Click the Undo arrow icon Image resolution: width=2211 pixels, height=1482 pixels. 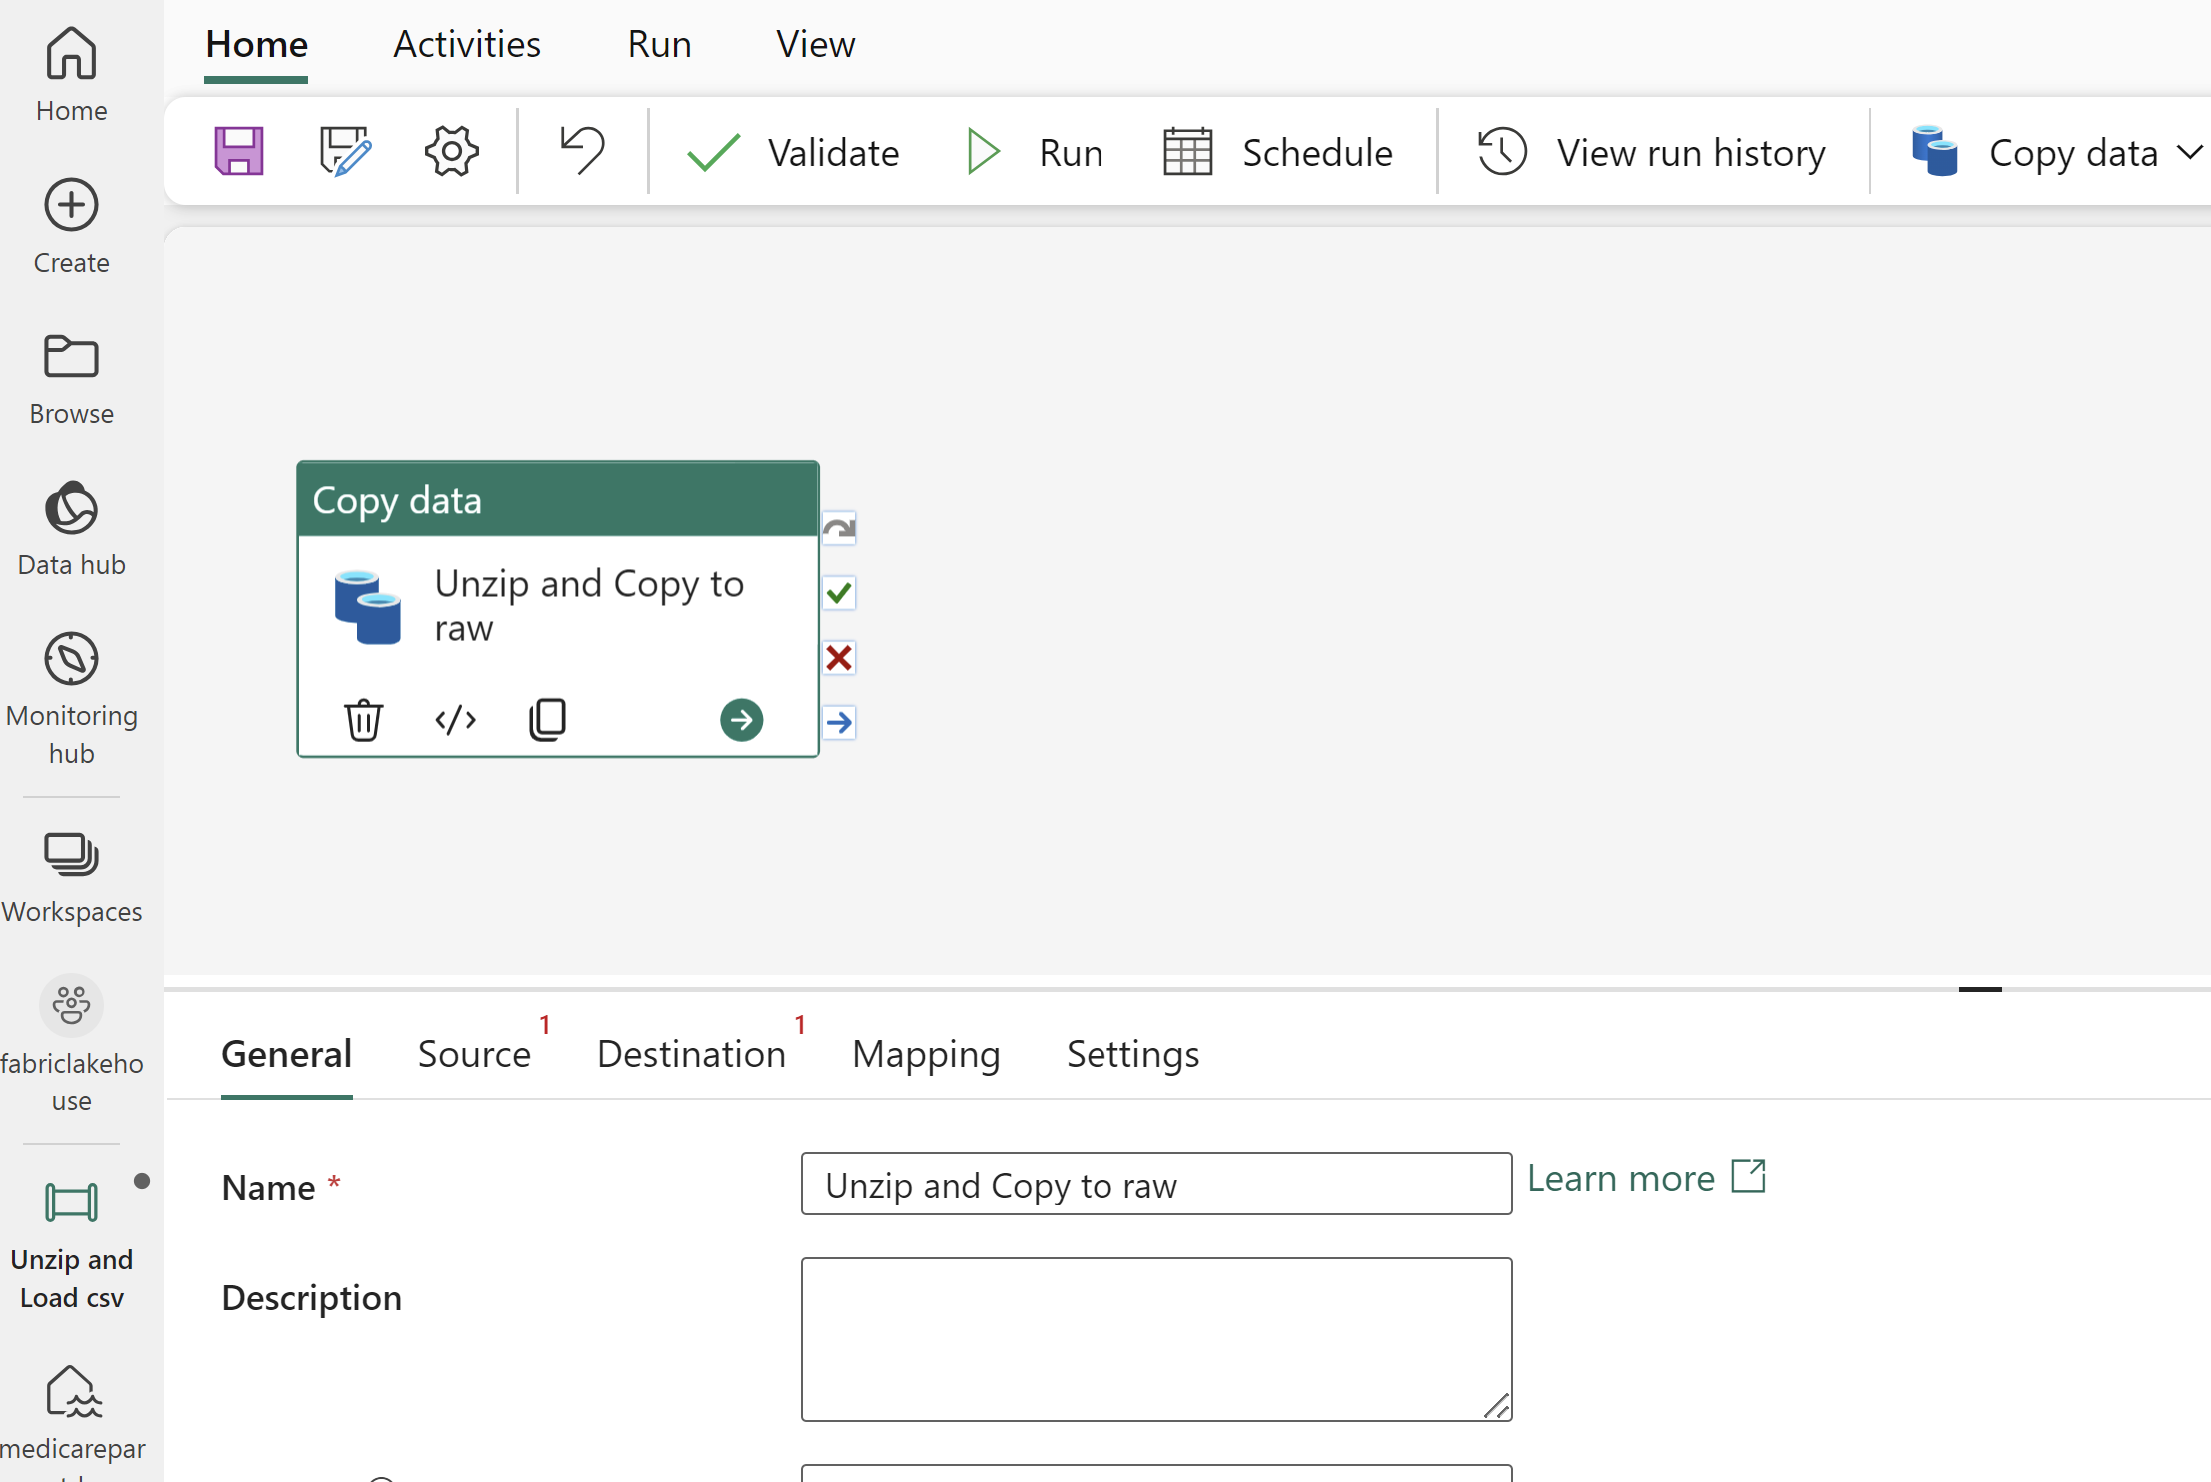click(582, 150)
